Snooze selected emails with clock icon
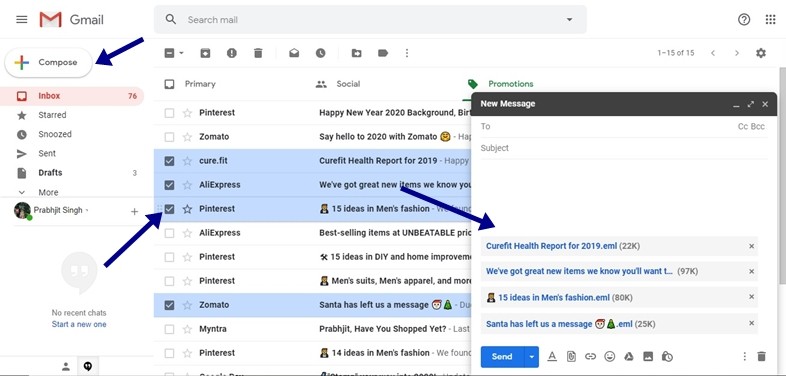 [x=320, y=53]
